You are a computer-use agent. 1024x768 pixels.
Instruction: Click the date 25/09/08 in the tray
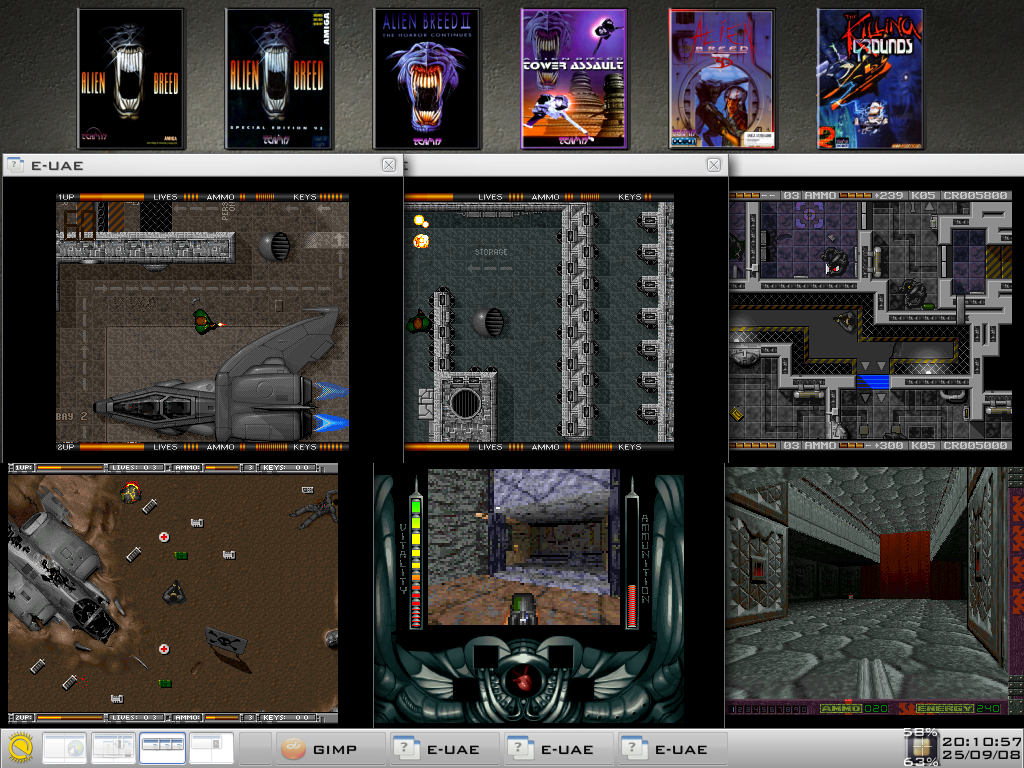coord(981,756)
